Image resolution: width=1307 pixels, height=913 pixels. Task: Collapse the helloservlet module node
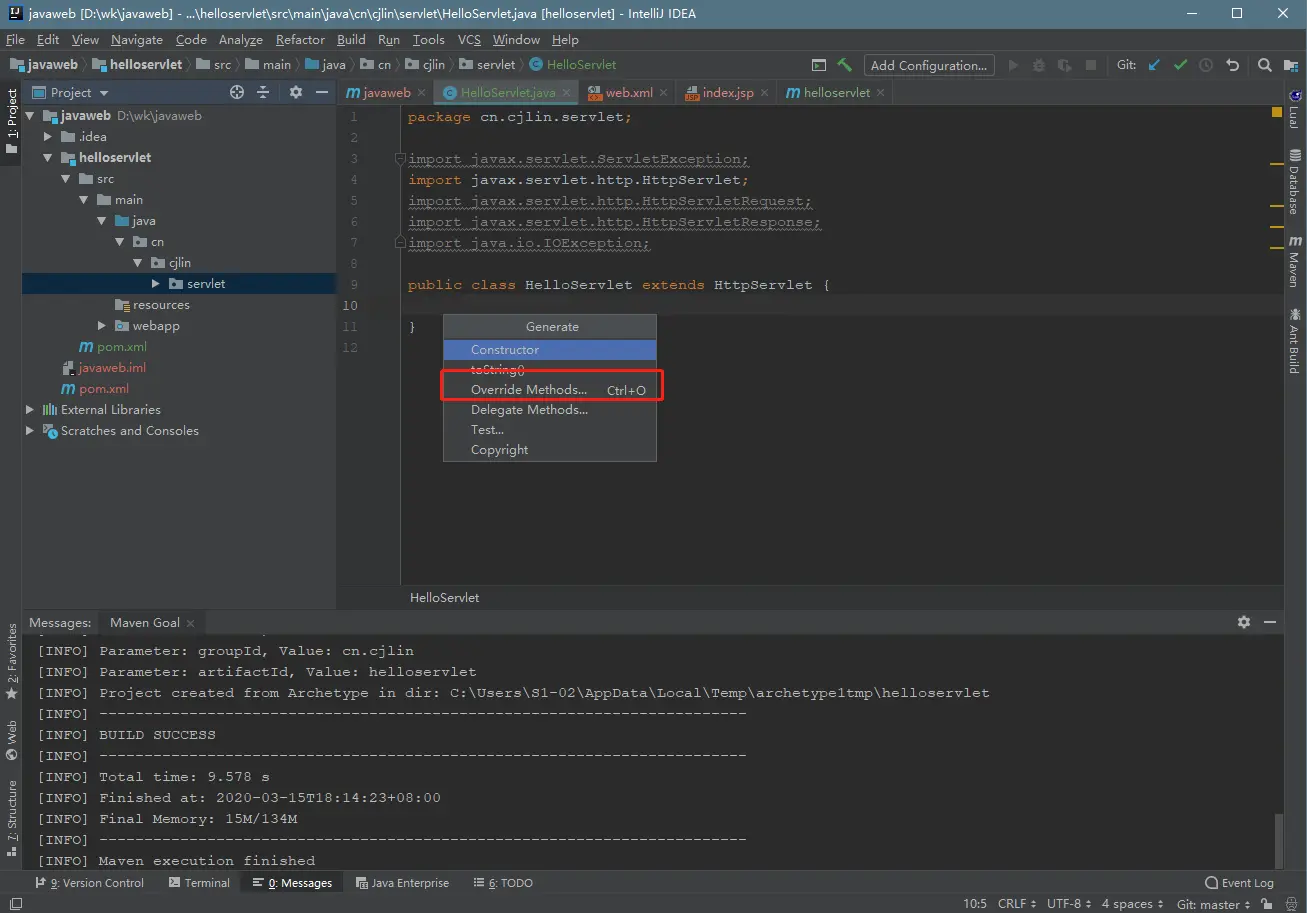pyautogui.click(x=48, y=158)
